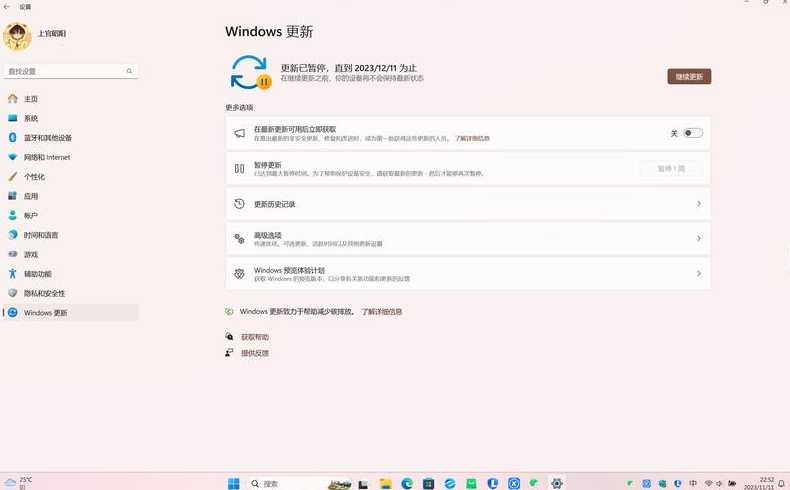Click the 继续更新 resume updates button
790x490 pixels.
[x=689, y=77]
